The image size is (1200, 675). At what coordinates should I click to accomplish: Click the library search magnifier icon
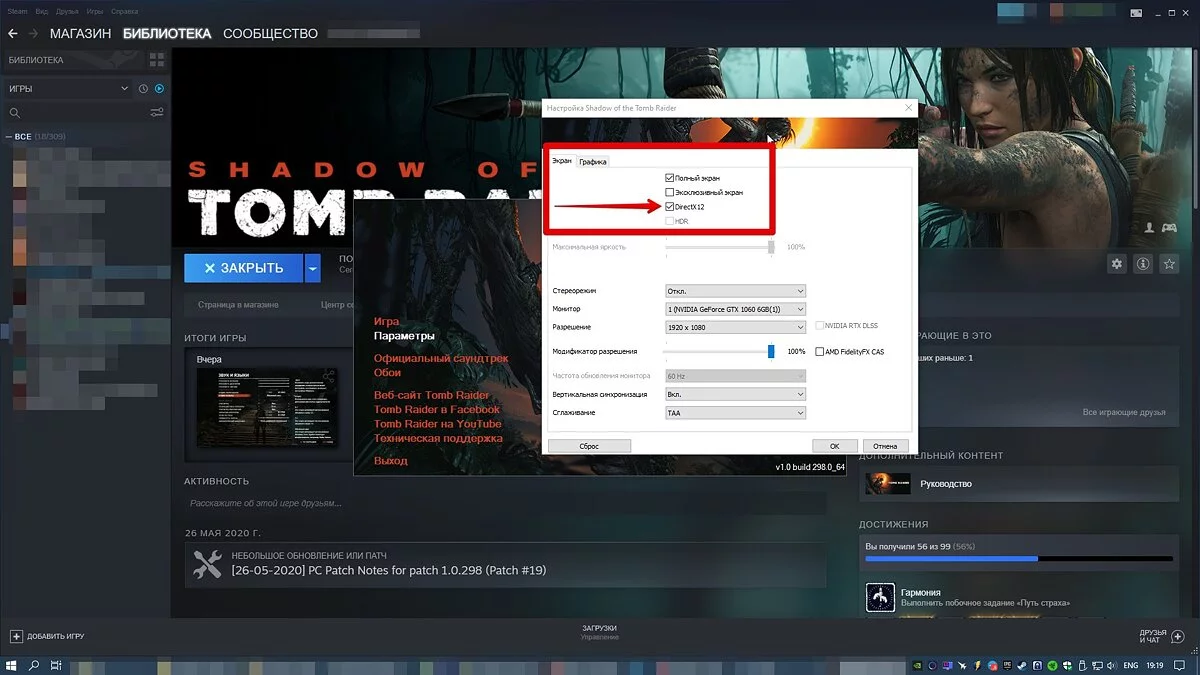pyautogui.click(x=15, y=113)
